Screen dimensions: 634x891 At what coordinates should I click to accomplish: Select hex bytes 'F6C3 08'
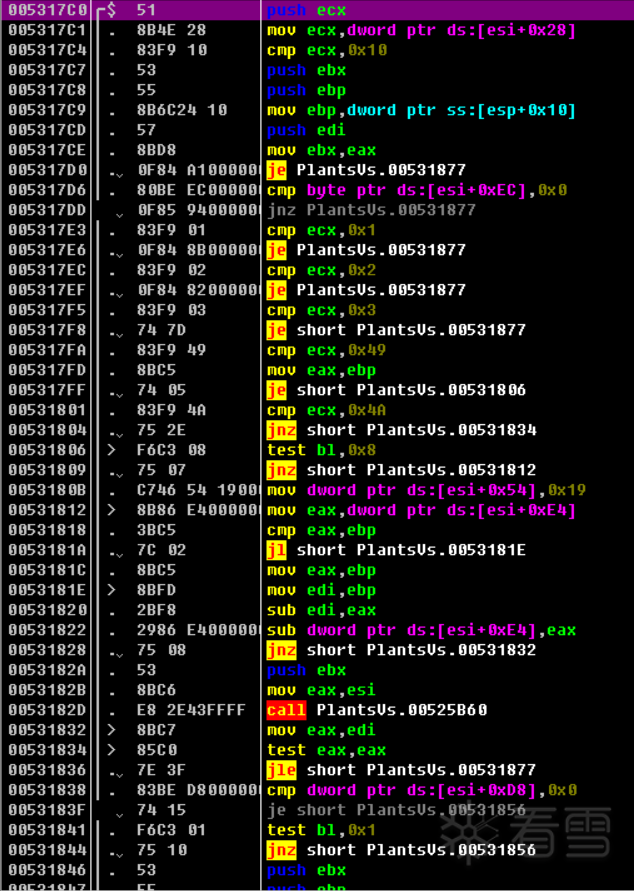coord(172,450)
